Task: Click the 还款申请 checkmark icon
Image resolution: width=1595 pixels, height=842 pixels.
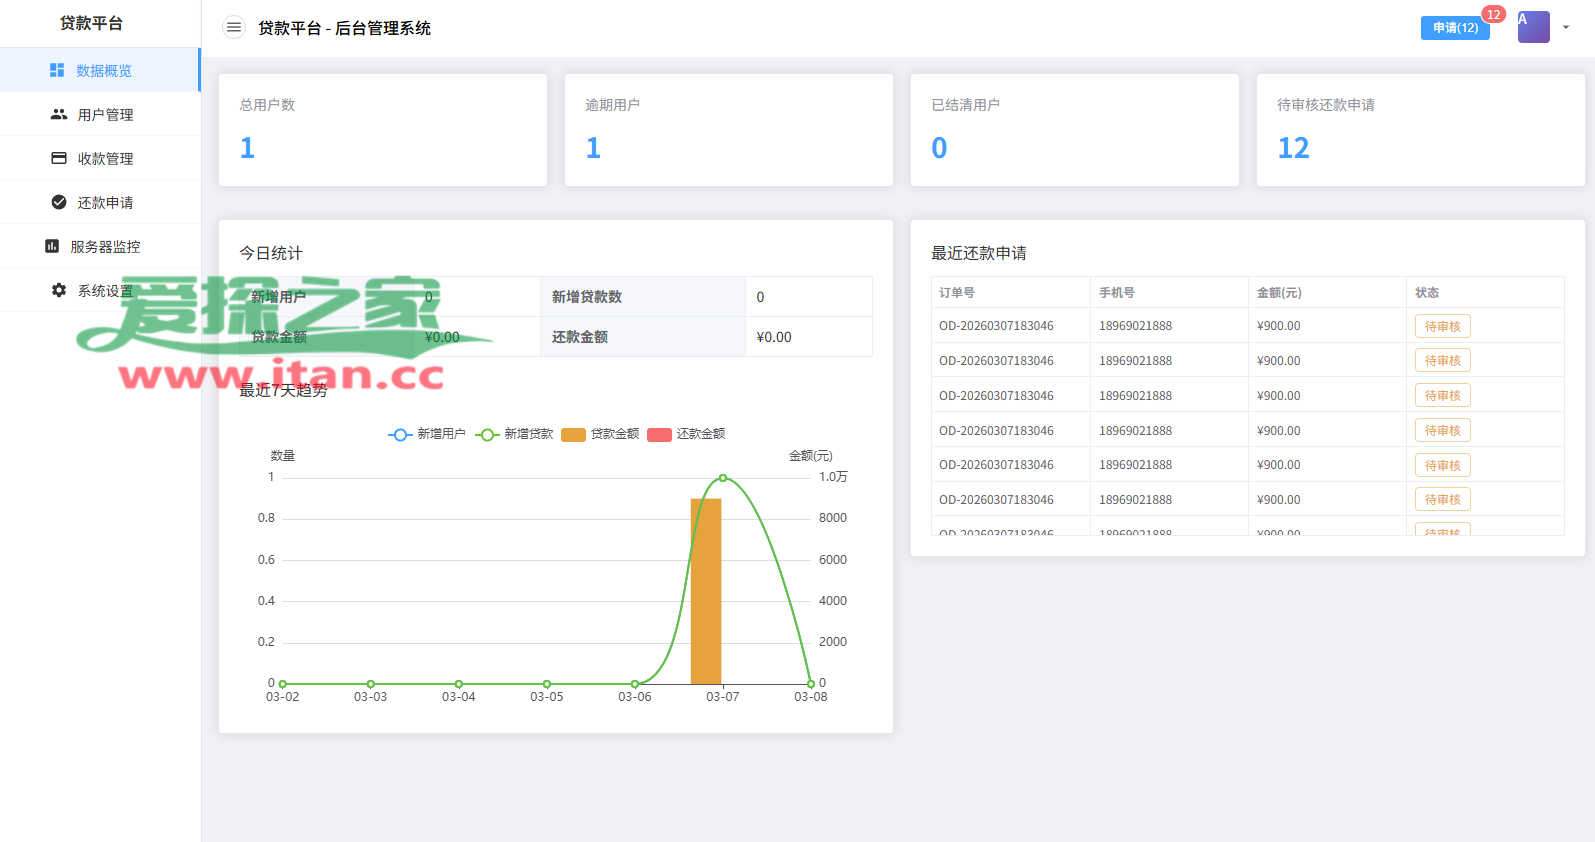Action: pyautogui.click(x=59, y=202)
